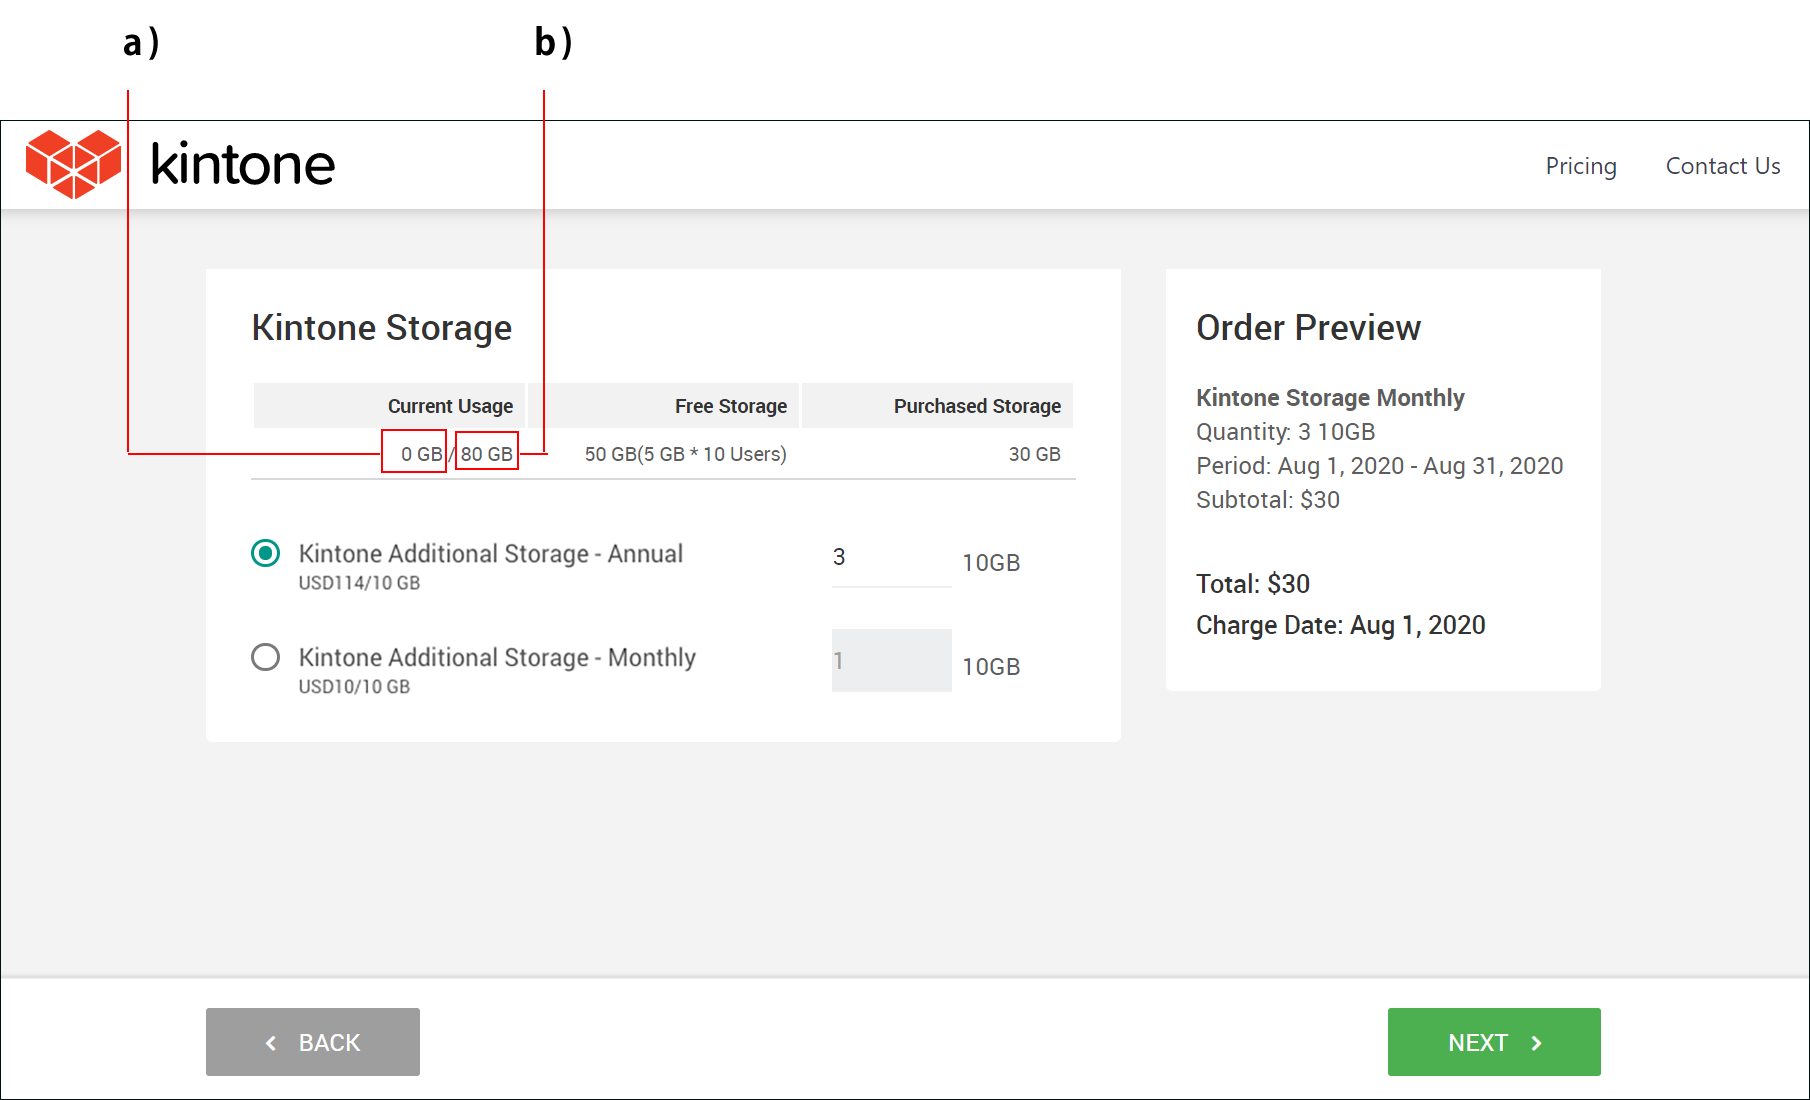Select the Annual additional storage radio button

(x=265, y=553)
